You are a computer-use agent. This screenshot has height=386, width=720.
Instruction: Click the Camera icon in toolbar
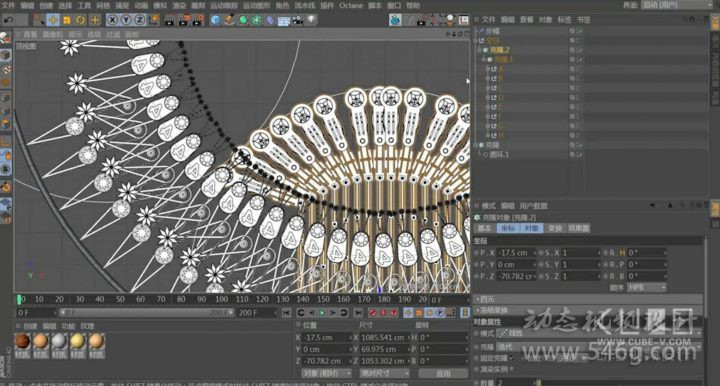pos(298,20)
